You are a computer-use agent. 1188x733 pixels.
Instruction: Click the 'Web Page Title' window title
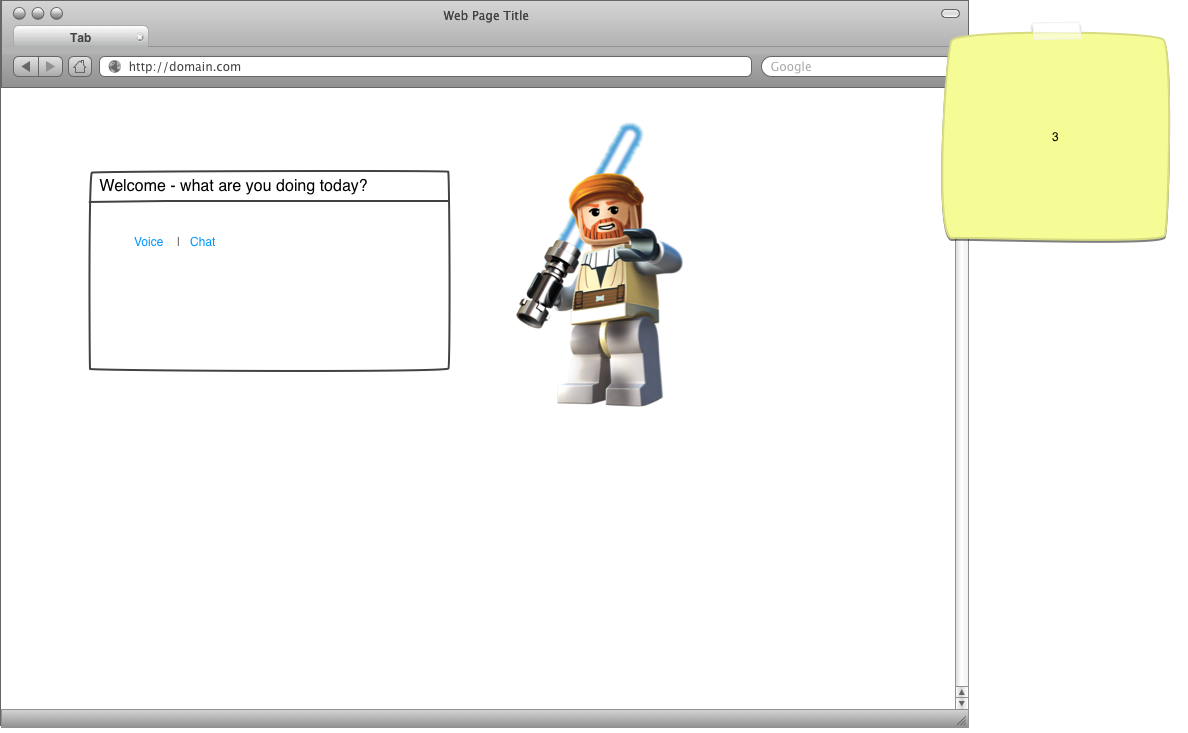(x=486, y=15)
